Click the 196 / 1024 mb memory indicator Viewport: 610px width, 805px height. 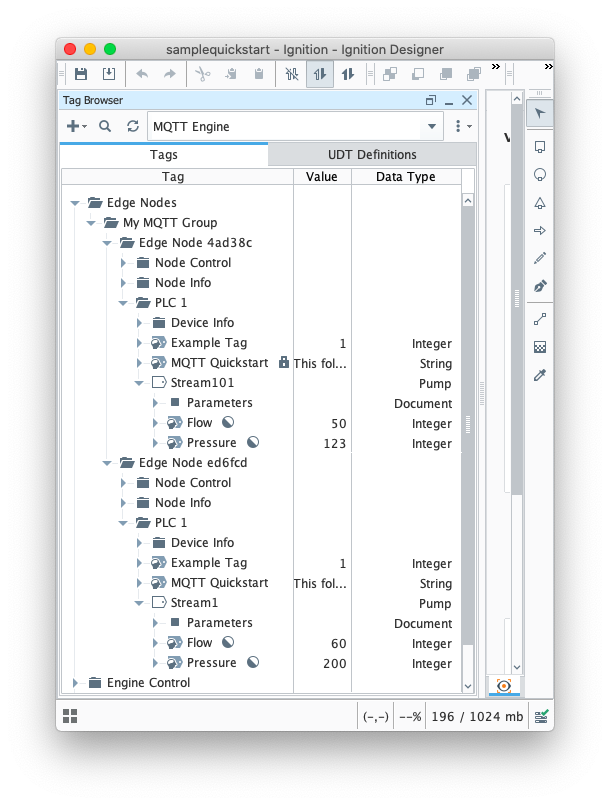click(x=477, y=717)
